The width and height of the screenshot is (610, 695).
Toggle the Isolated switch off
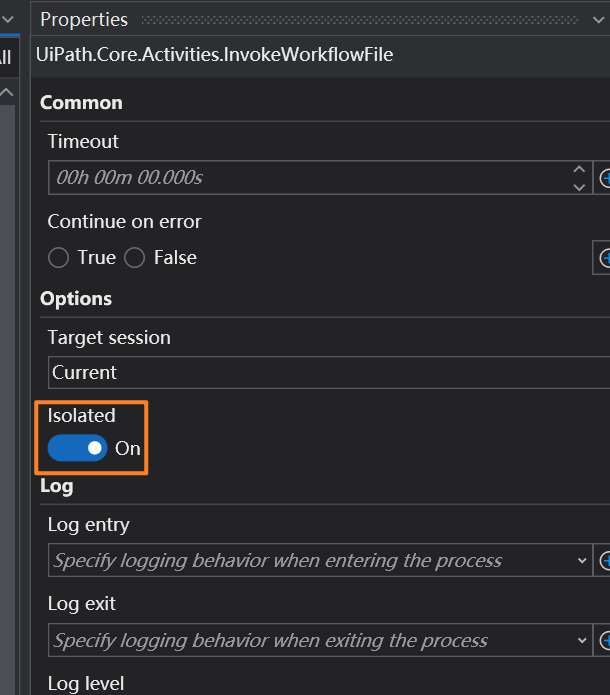pos(78,448)
